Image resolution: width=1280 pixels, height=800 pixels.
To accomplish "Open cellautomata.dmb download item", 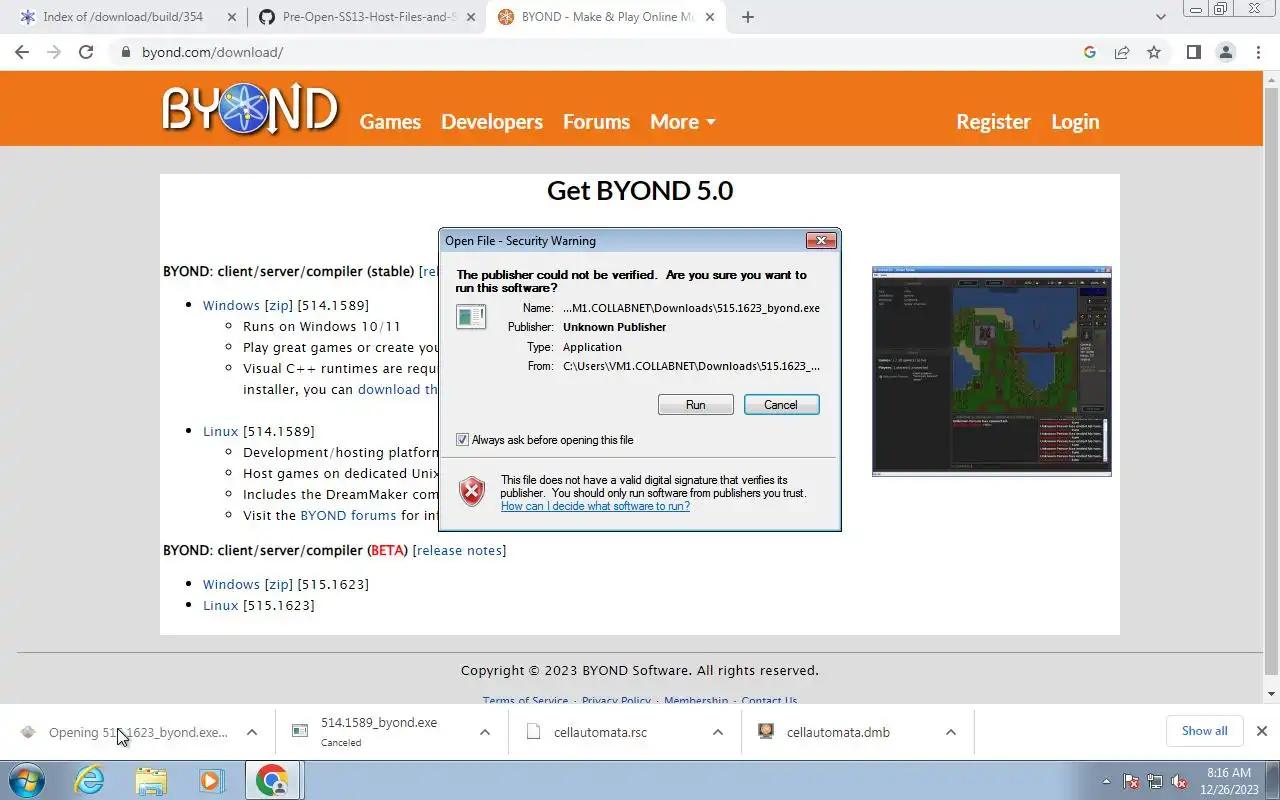I will [x=838, y=732].
